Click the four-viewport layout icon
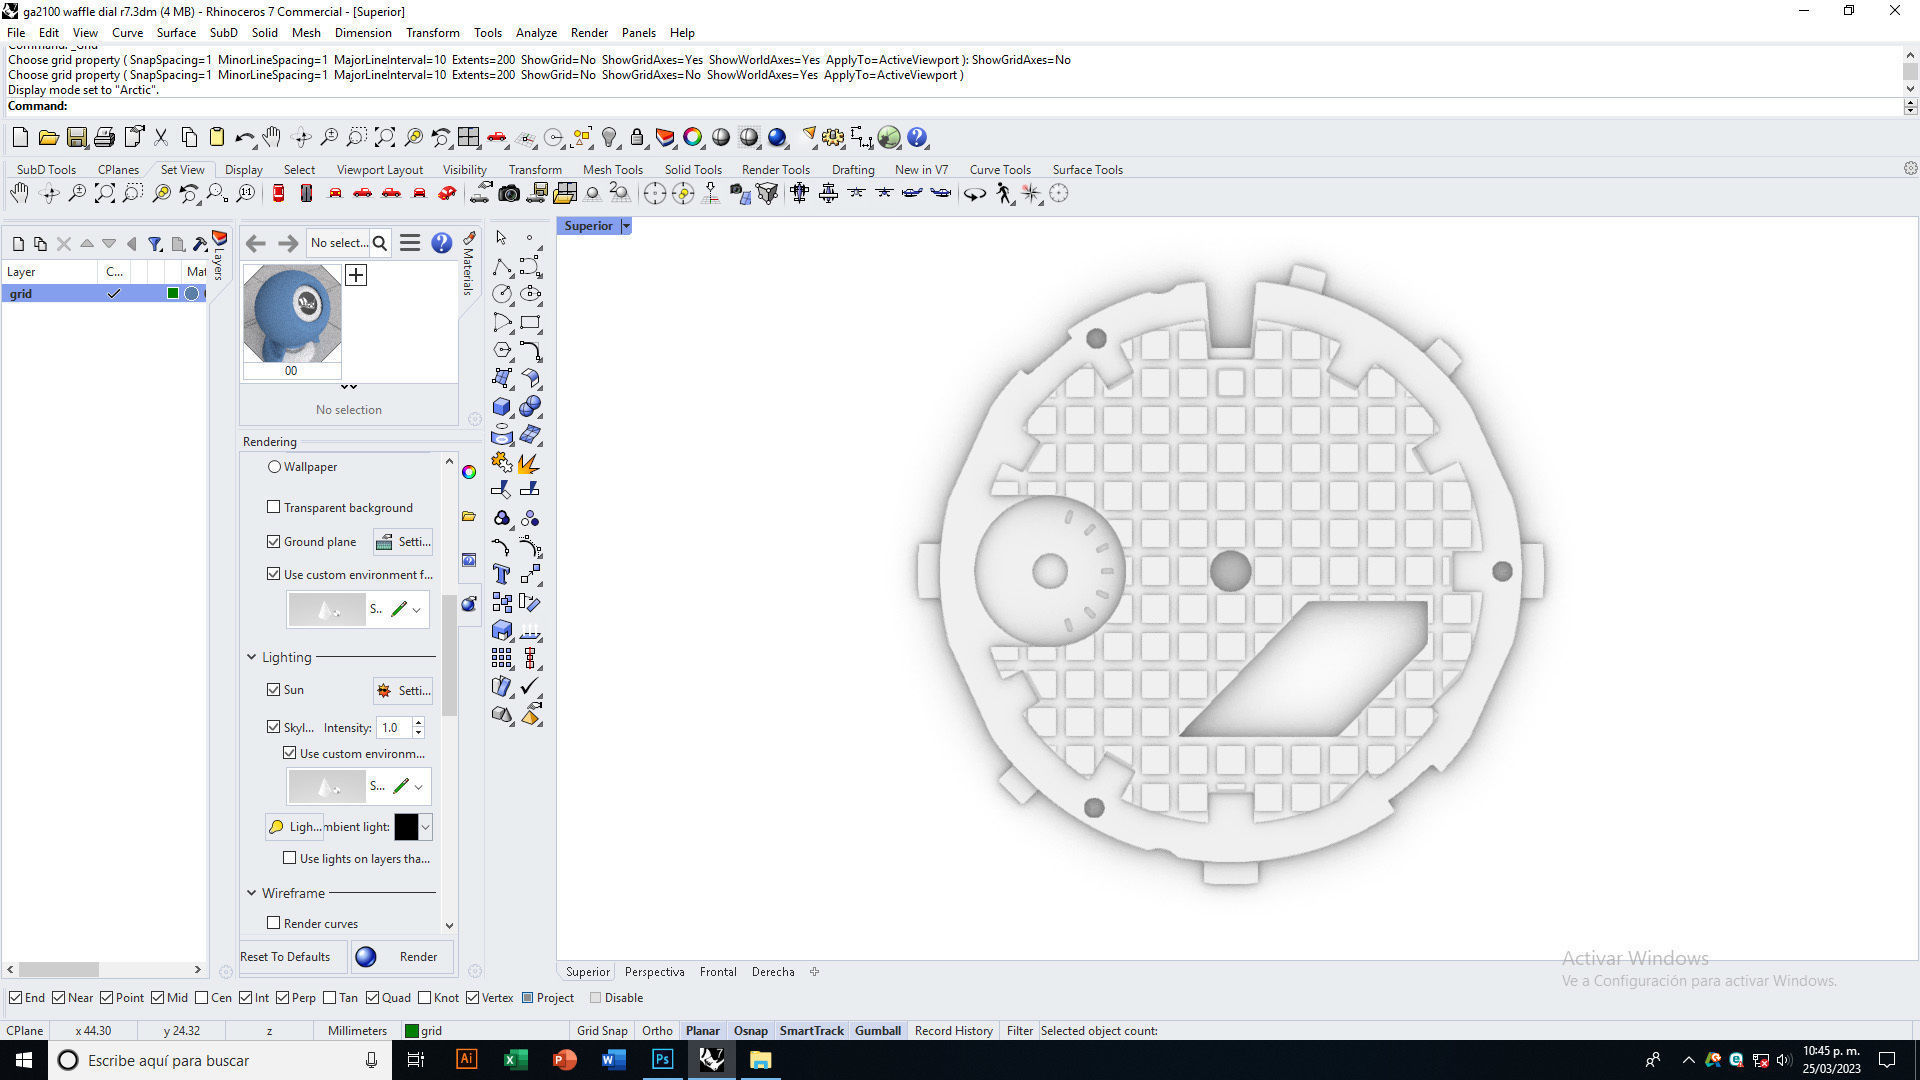 tap(469, 138)
